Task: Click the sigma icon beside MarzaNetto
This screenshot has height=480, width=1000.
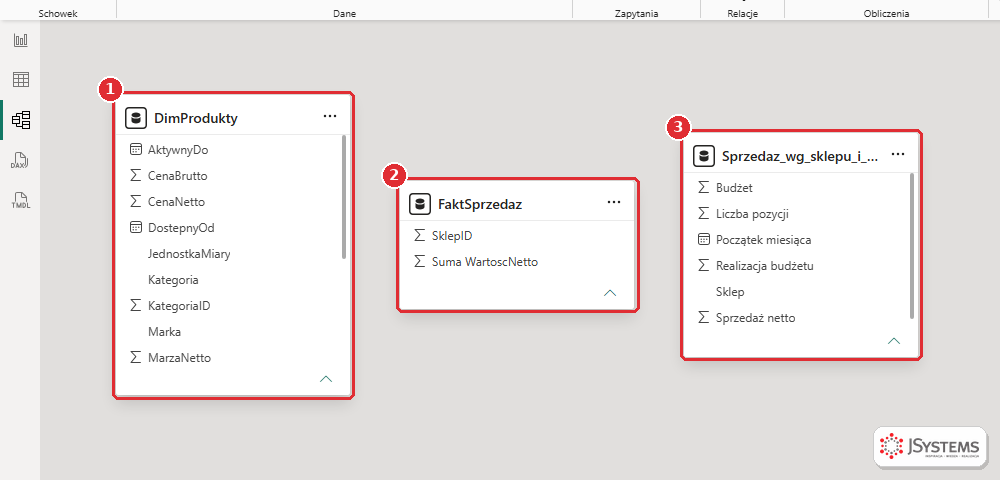Action: 135,358
